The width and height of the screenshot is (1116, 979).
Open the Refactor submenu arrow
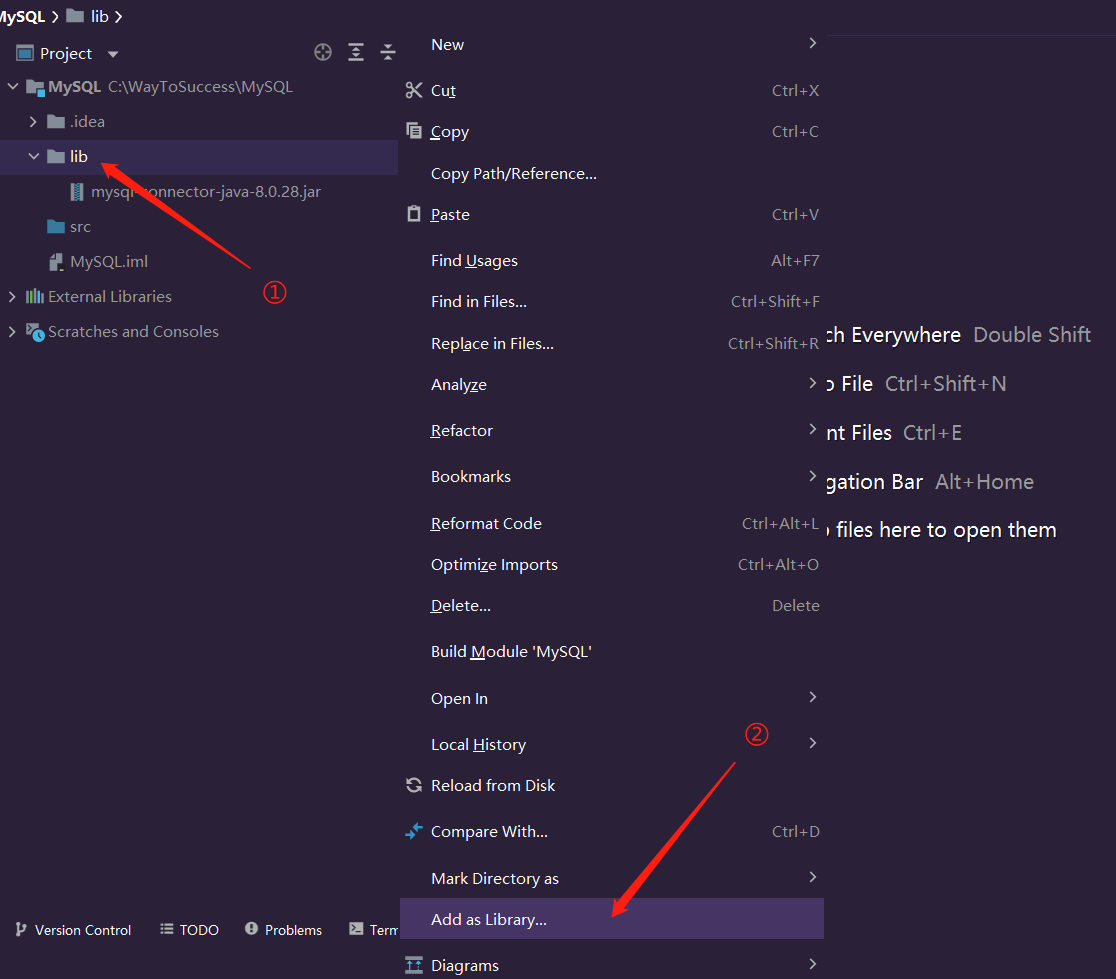pyautogui.click(x=813, y=429)
